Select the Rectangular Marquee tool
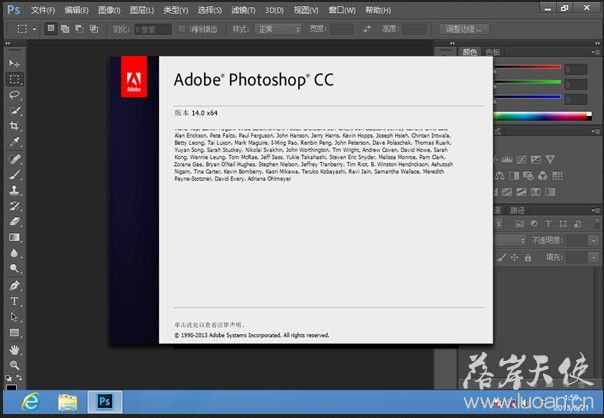 coord(15,79)
